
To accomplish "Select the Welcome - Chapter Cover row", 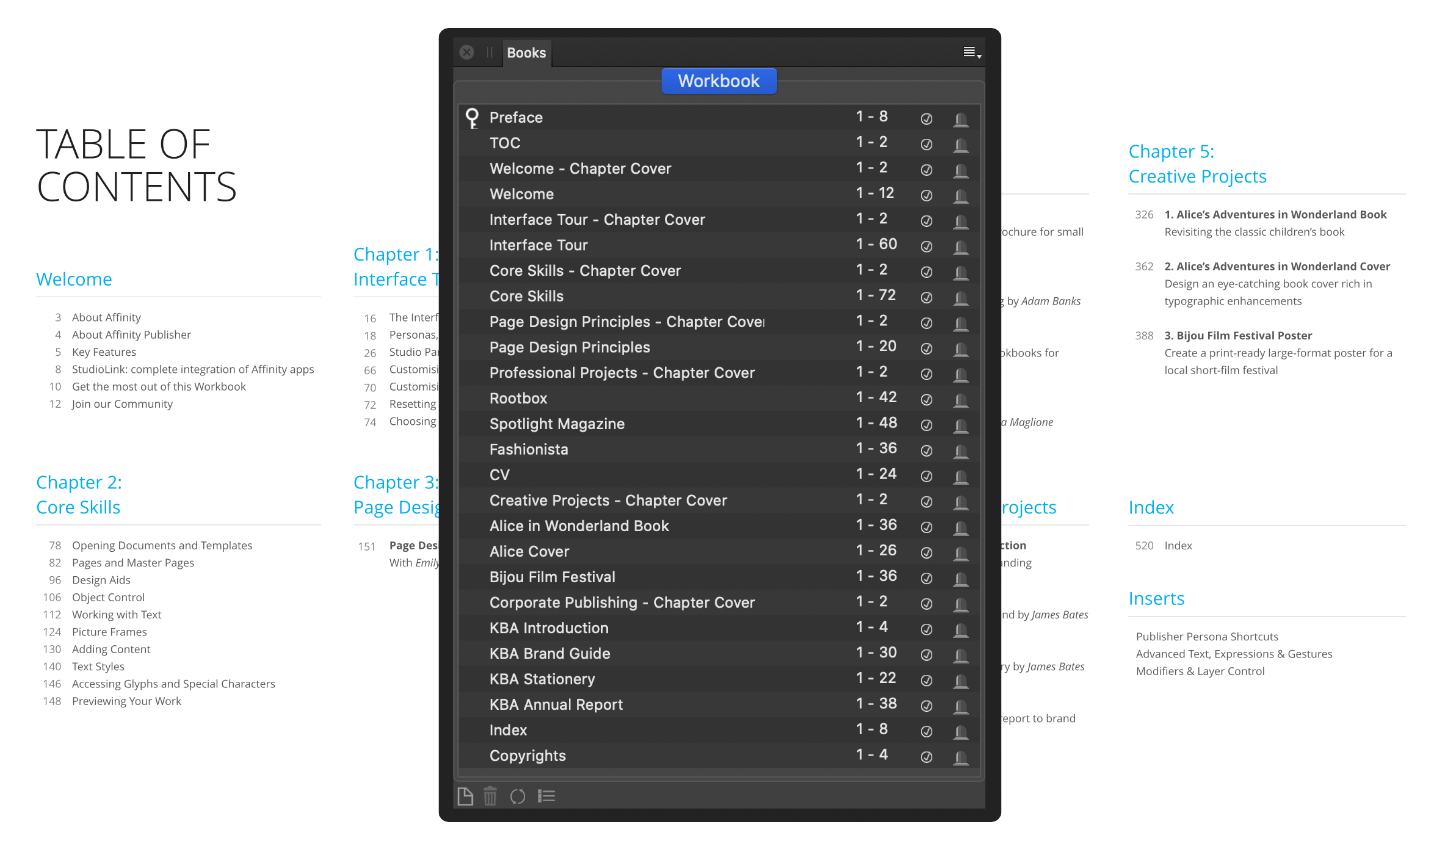I will click(x=718, y=169).
